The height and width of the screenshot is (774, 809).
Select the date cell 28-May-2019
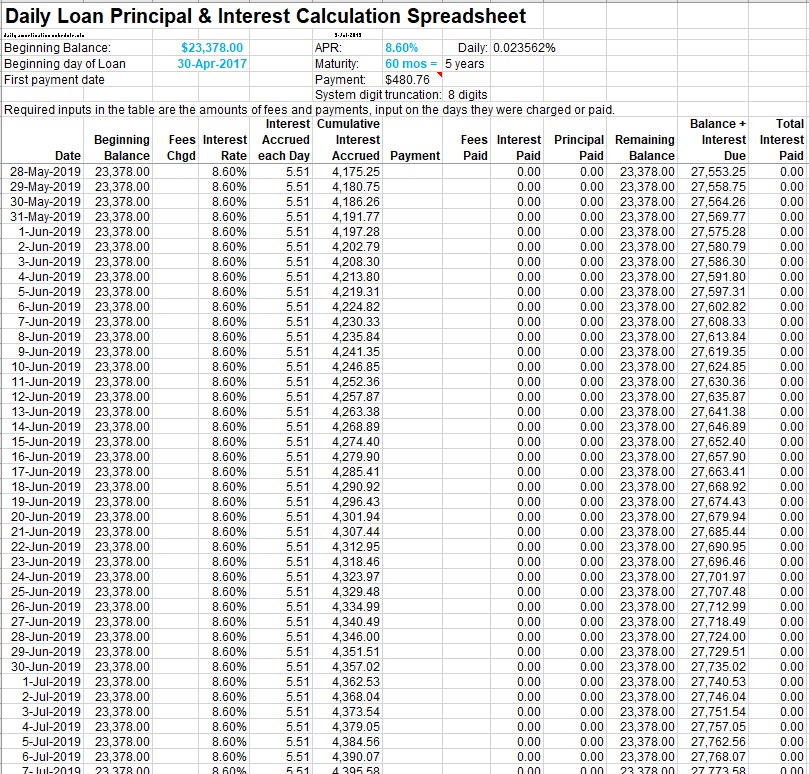coord(45,172)
